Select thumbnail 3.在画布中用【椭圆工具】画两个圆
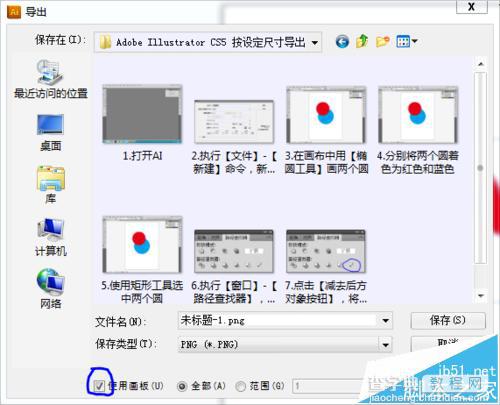This screenshot has width=500, height=405. click(x=326, y=115)
